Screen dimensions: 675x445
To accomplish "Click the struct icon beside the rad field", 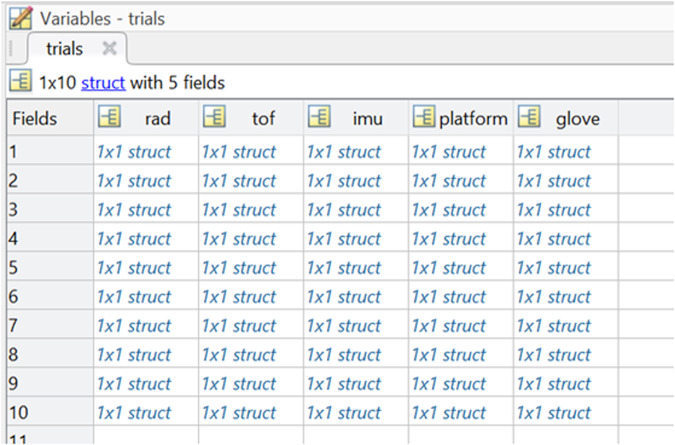I will click(108, 118).
